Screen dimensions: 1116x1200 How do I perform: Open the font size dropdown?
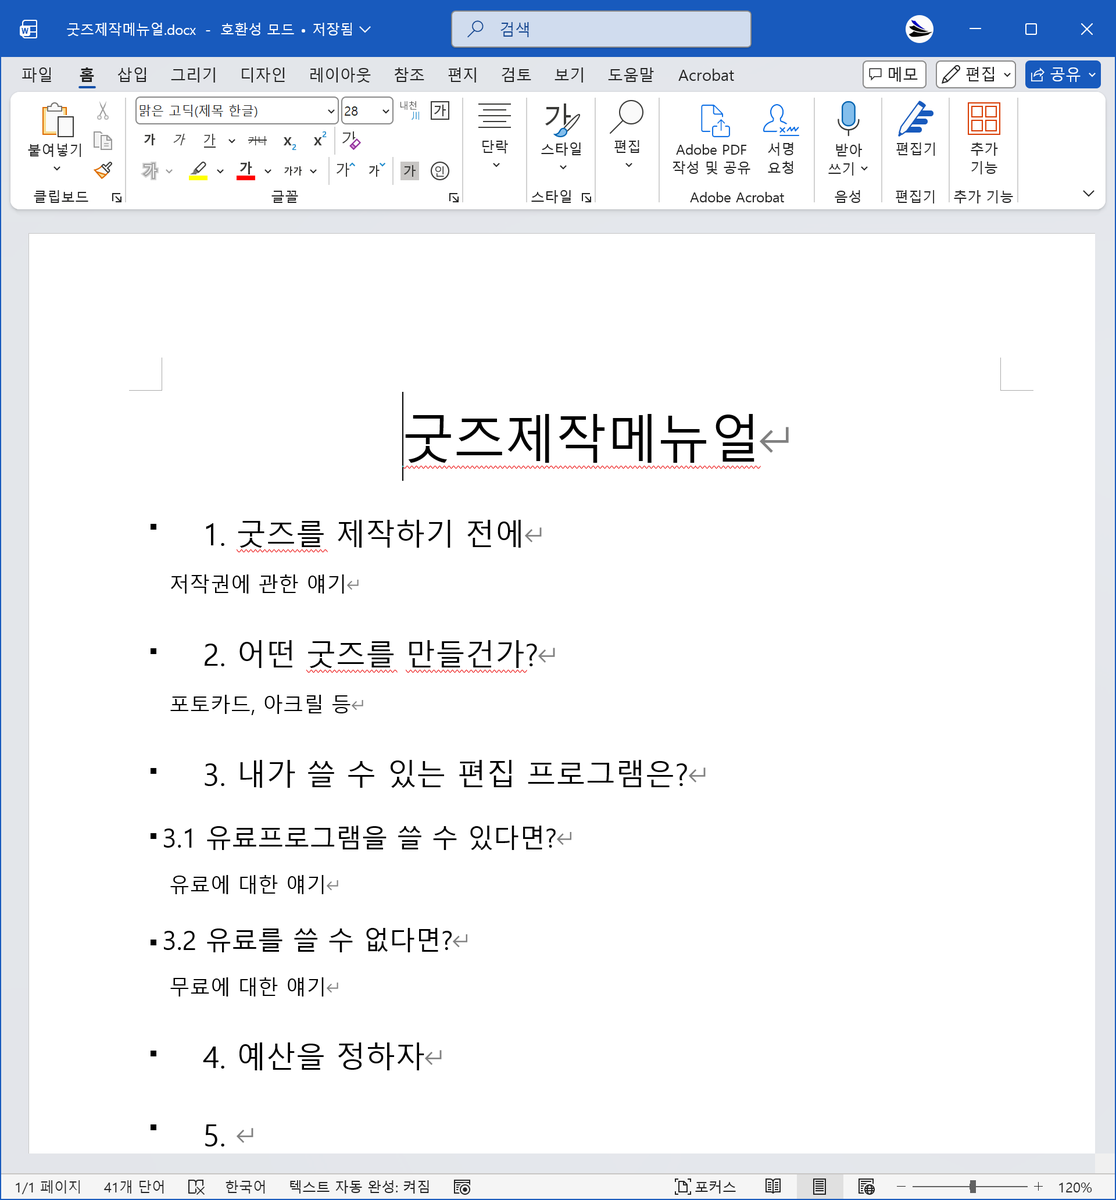385,111
